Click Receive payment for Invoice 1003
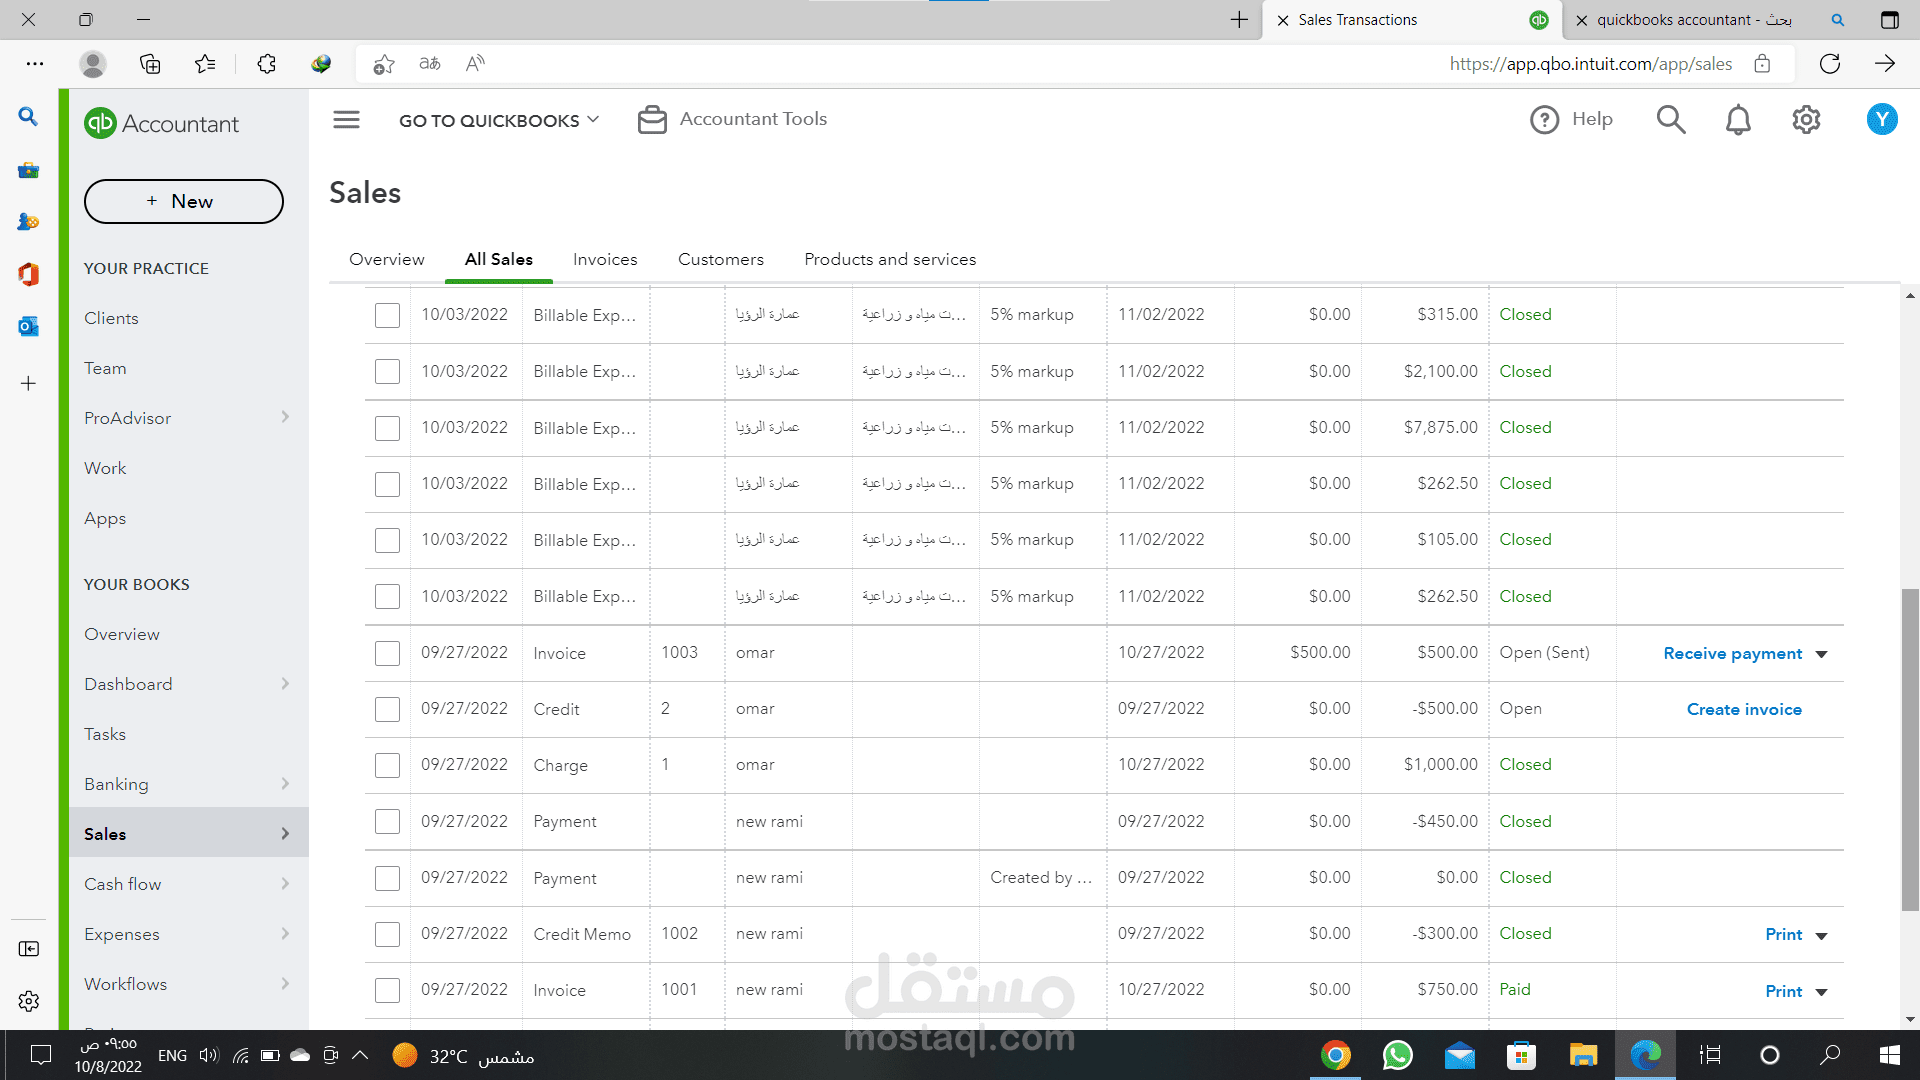The image size is (1920, 1080). coord(1733,653)
